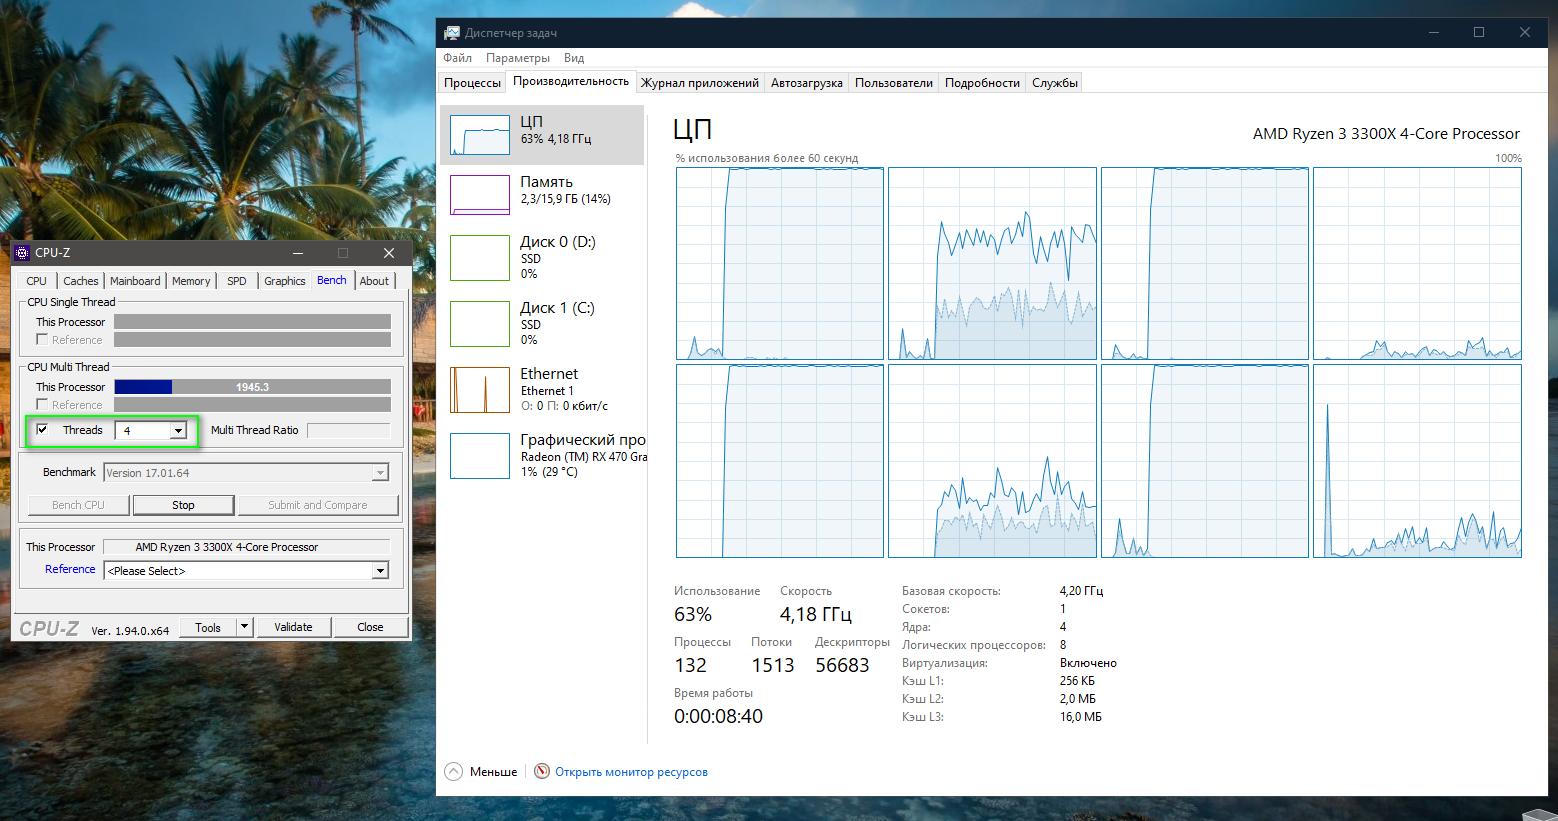This screenshot has width=1558, height=821.
Task: Click the Базовая скорость value 4,20 ГГц
Action: [1081, 591]
